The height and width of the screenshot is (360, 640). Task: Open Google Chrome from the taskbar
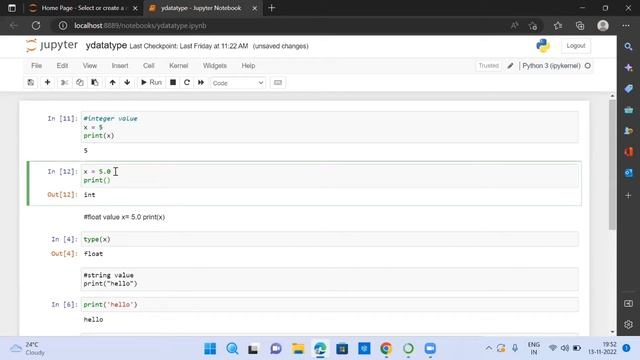(x=386, y=349)
